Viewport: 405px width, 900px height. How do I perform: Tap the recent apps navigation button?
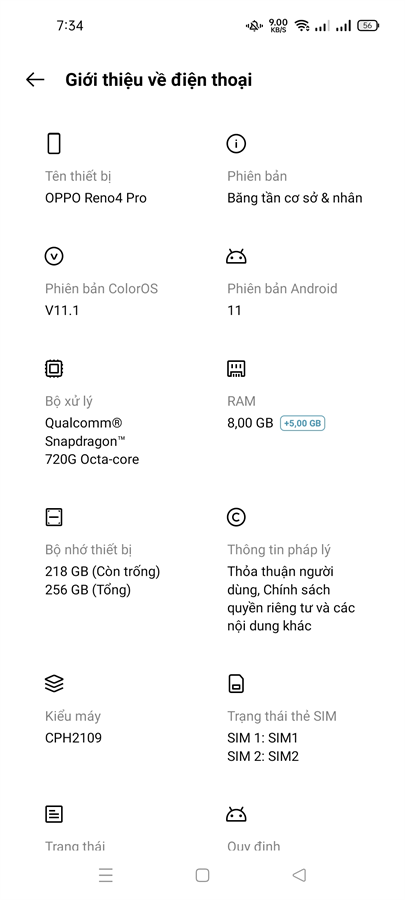[x=106, y=875]
